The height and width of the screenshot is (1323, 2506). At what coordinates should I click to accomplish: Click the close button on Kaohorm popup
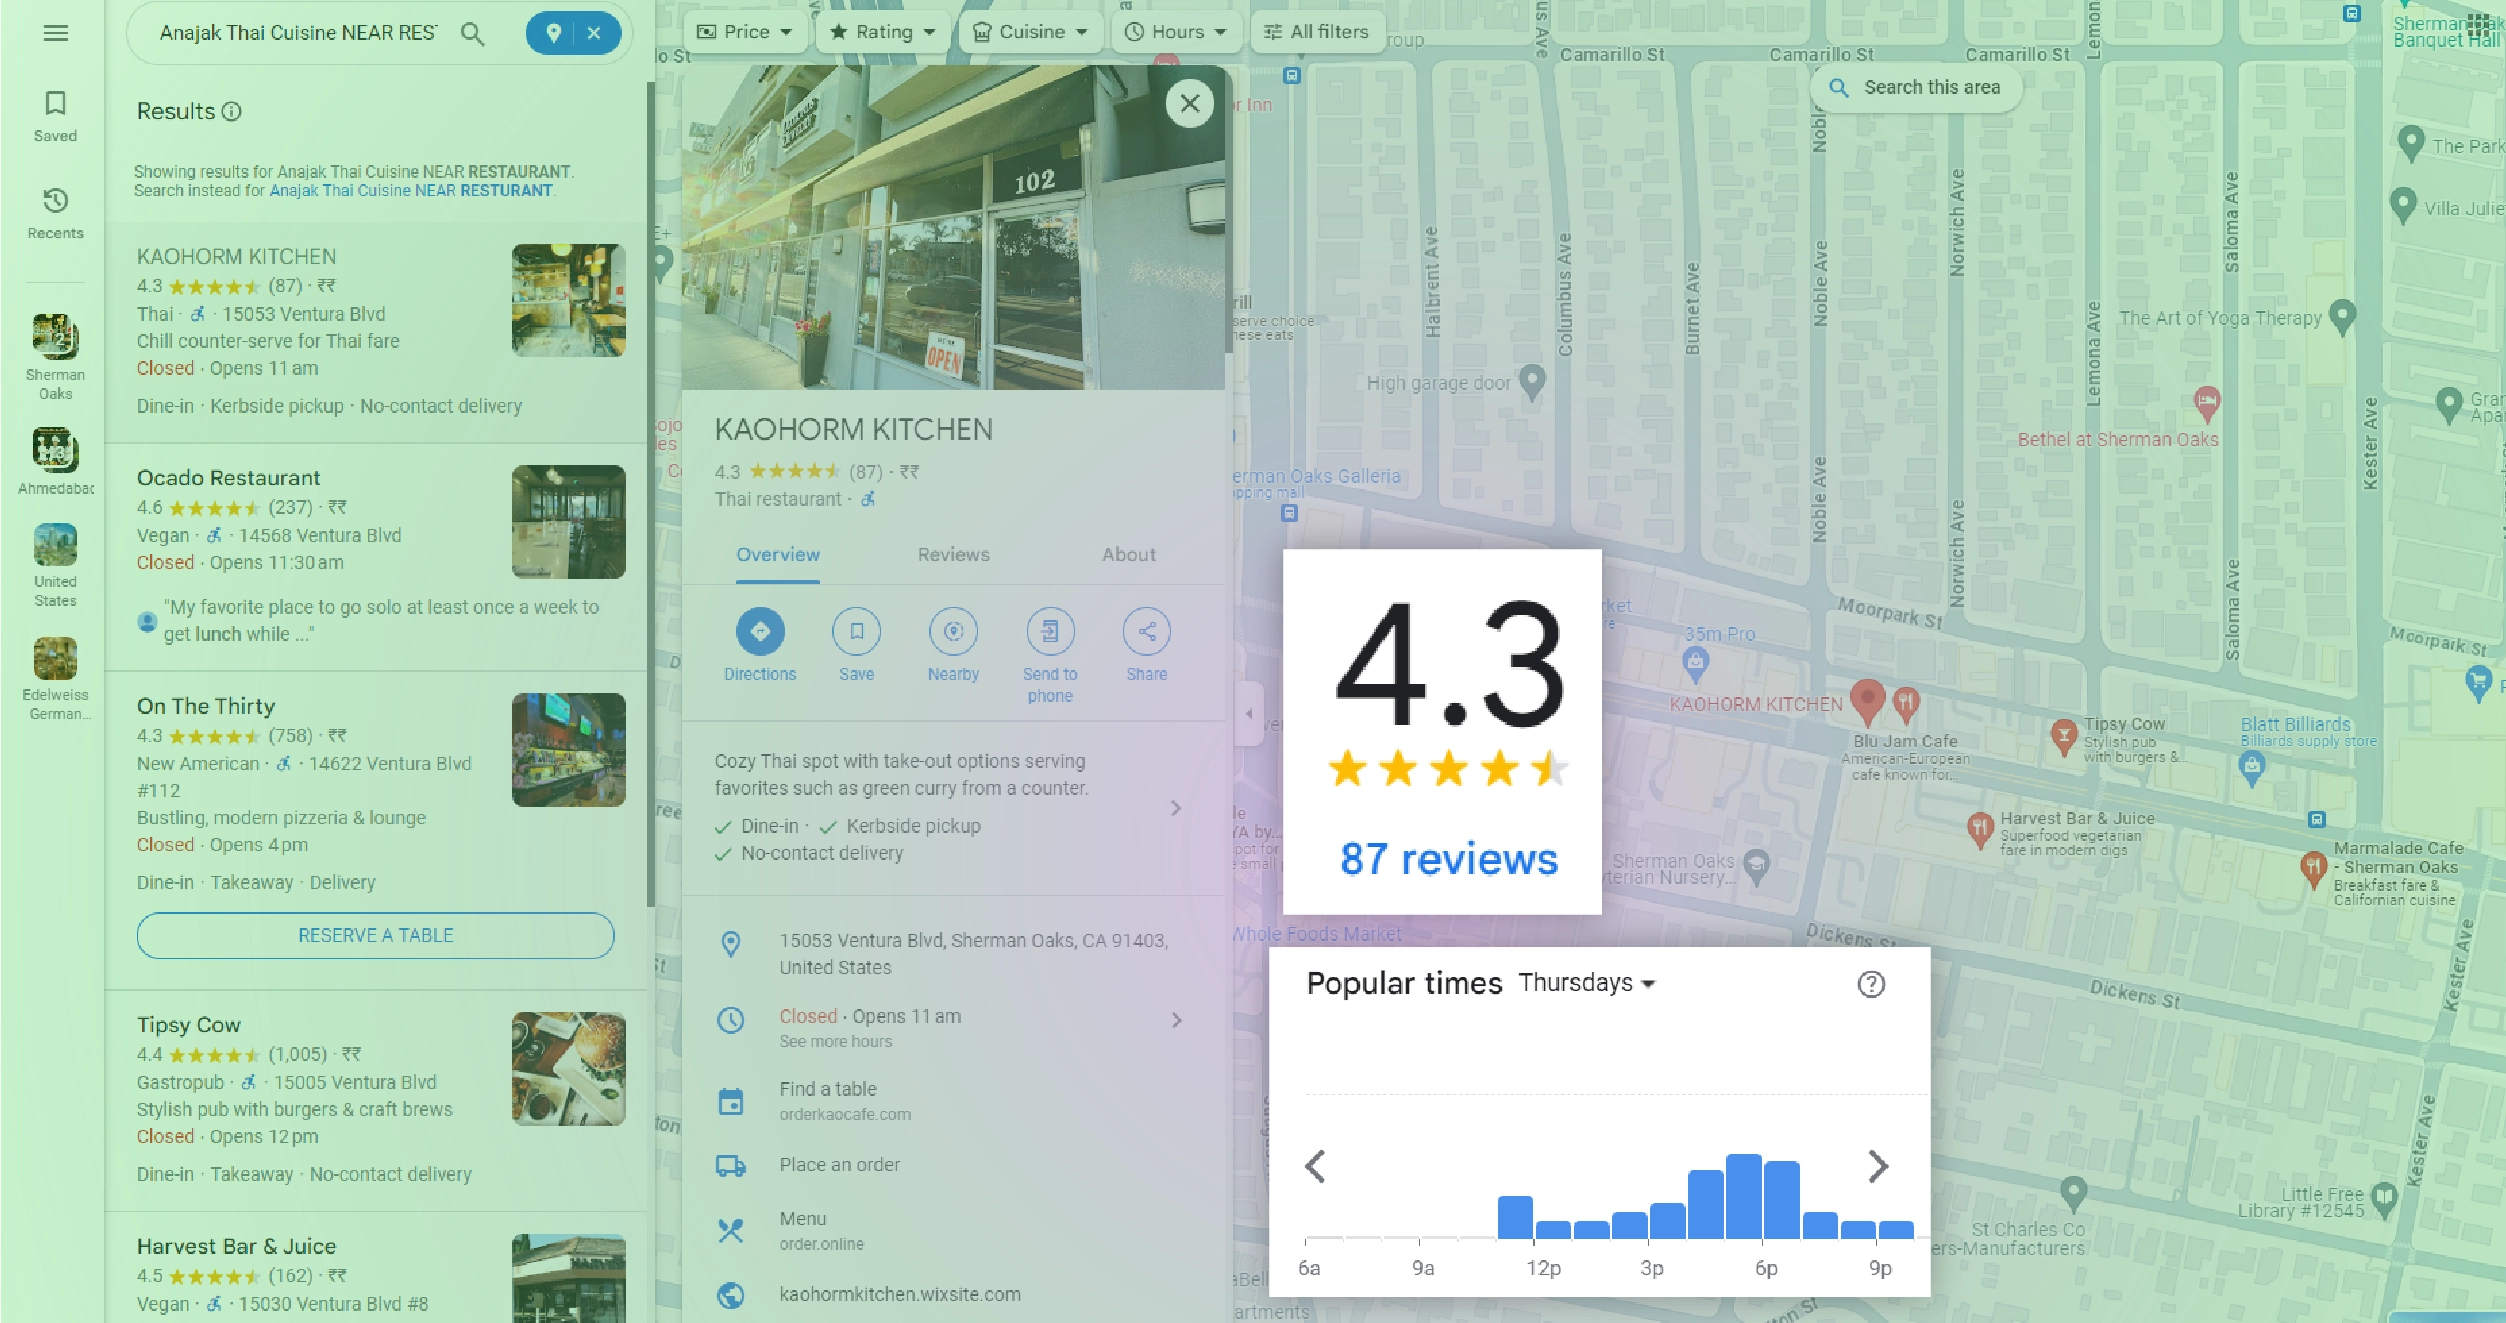[1190, 103]
